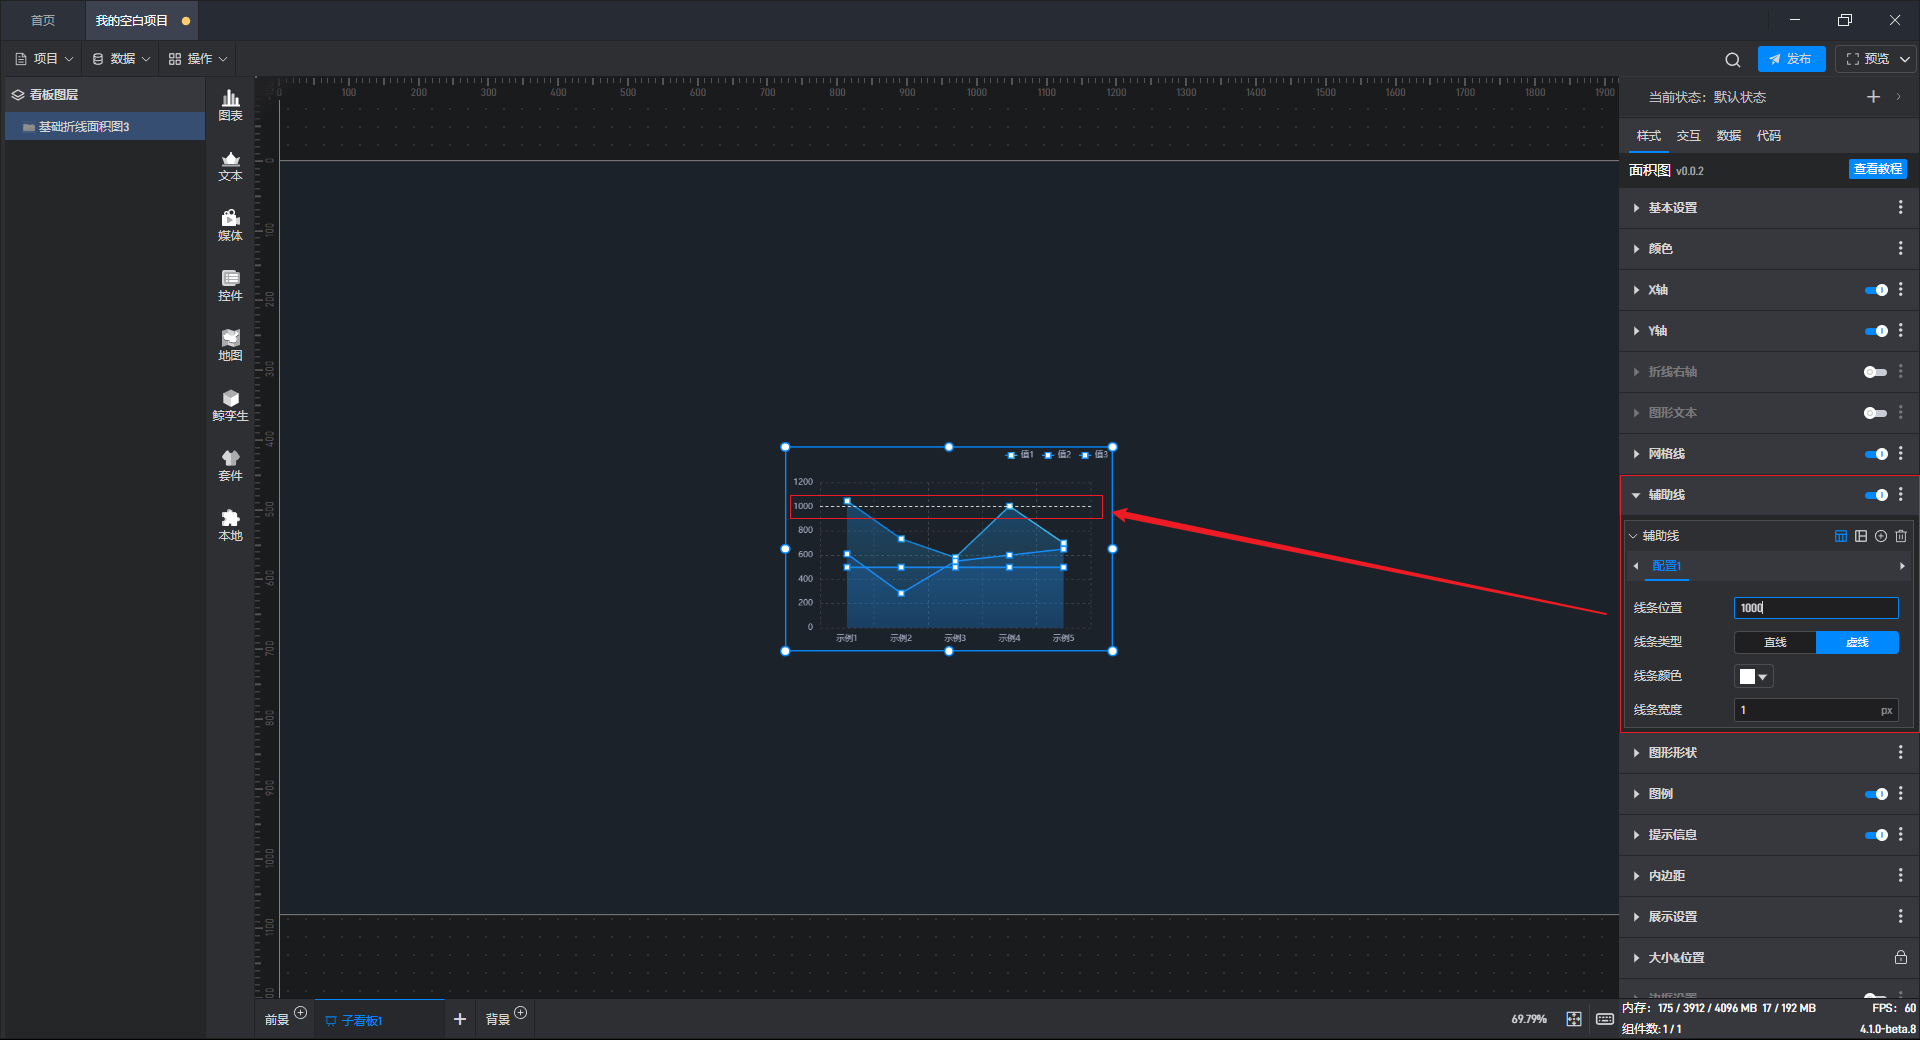
Task: Select 直线 solid line type
Action: coord(1775,642)
